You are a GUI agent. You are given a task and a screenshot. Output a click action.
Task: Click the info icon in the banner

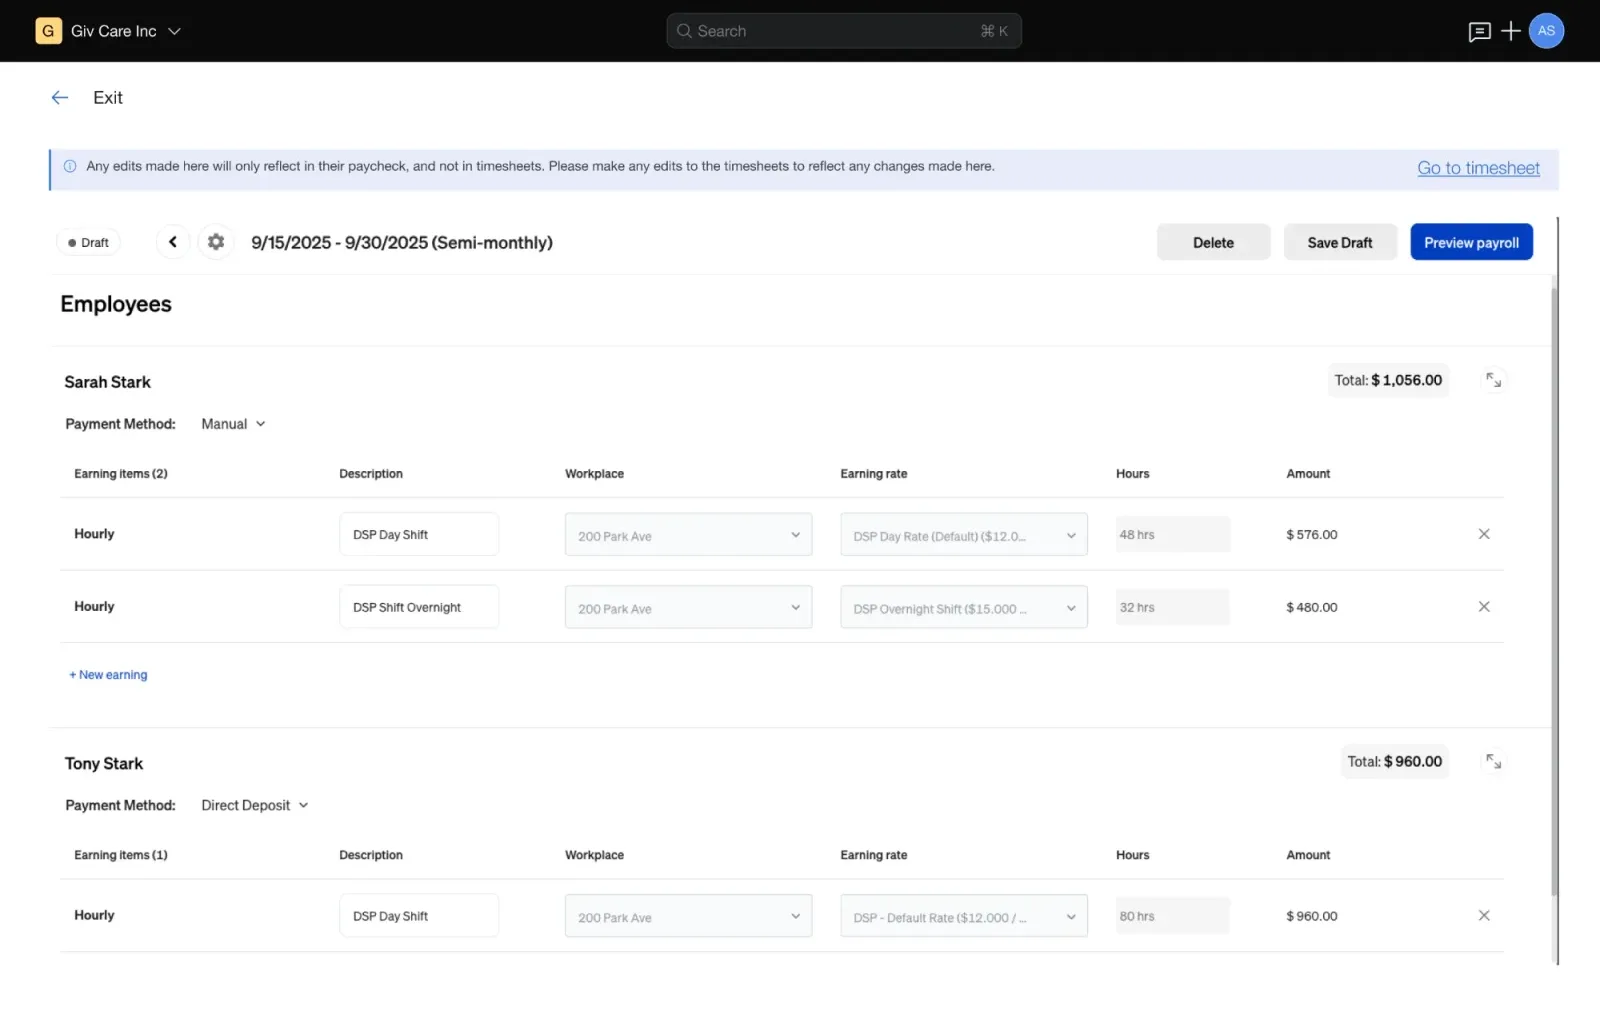(70, 167)
